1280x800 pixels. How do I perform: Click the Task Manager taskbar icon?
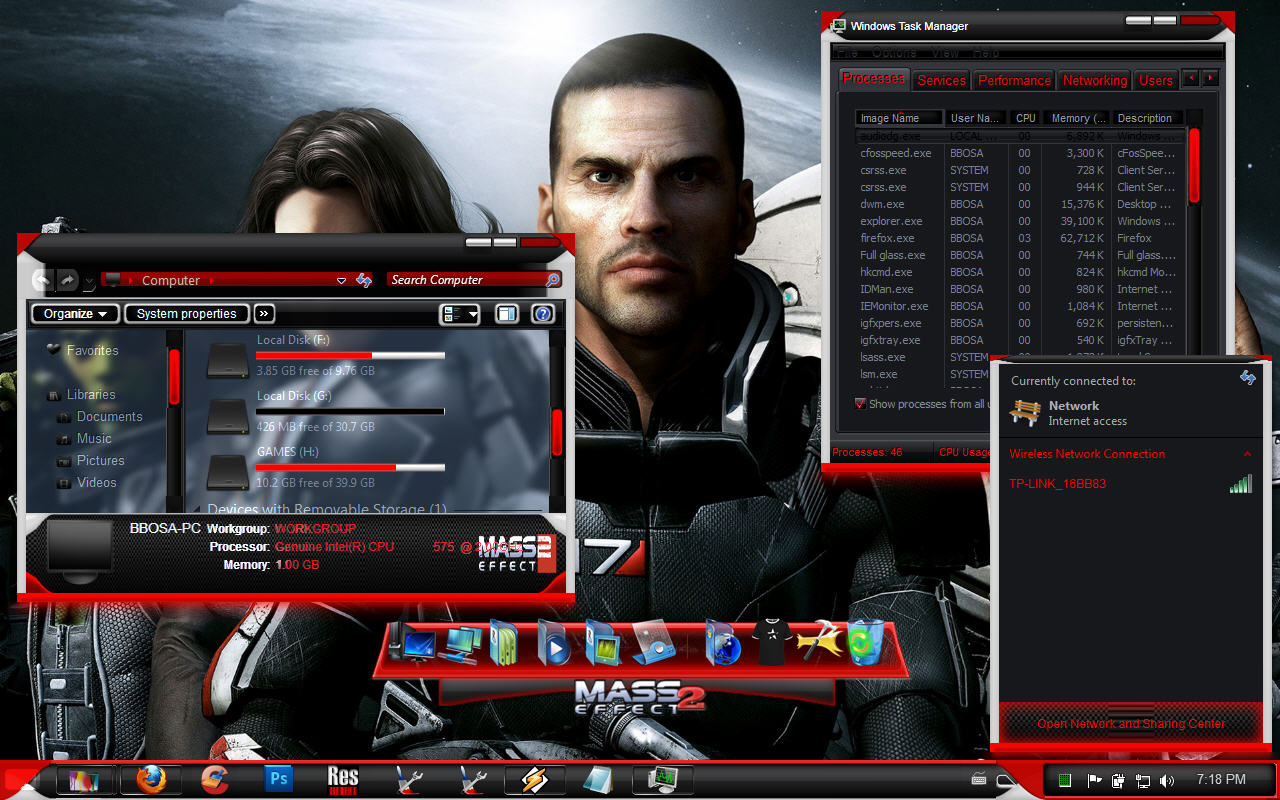663,779
